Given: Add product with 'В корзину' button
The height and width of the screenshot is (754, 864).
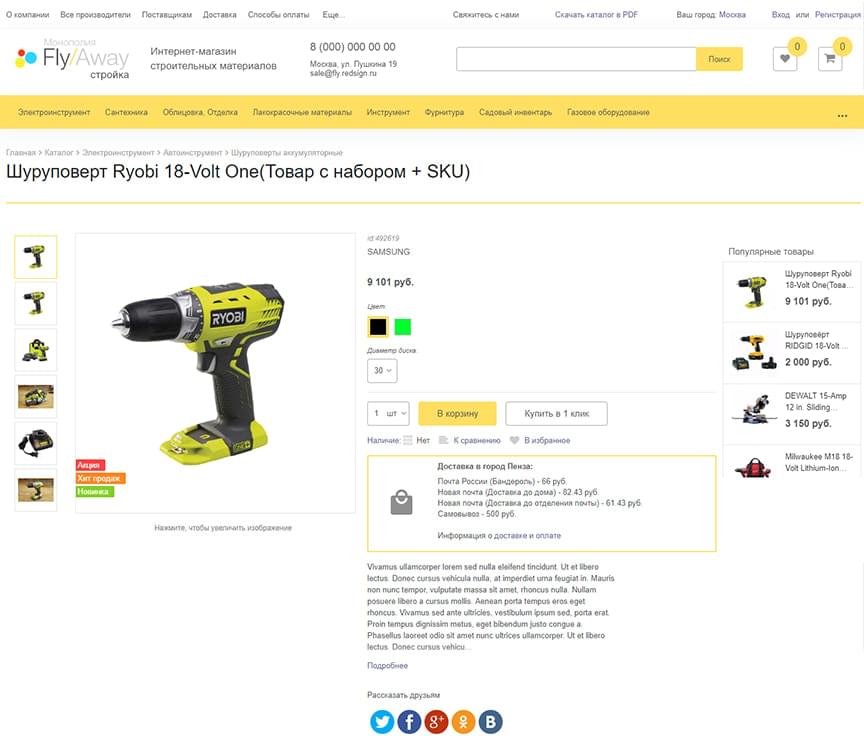Looking at the screenshot, I should tap(457, 413).
